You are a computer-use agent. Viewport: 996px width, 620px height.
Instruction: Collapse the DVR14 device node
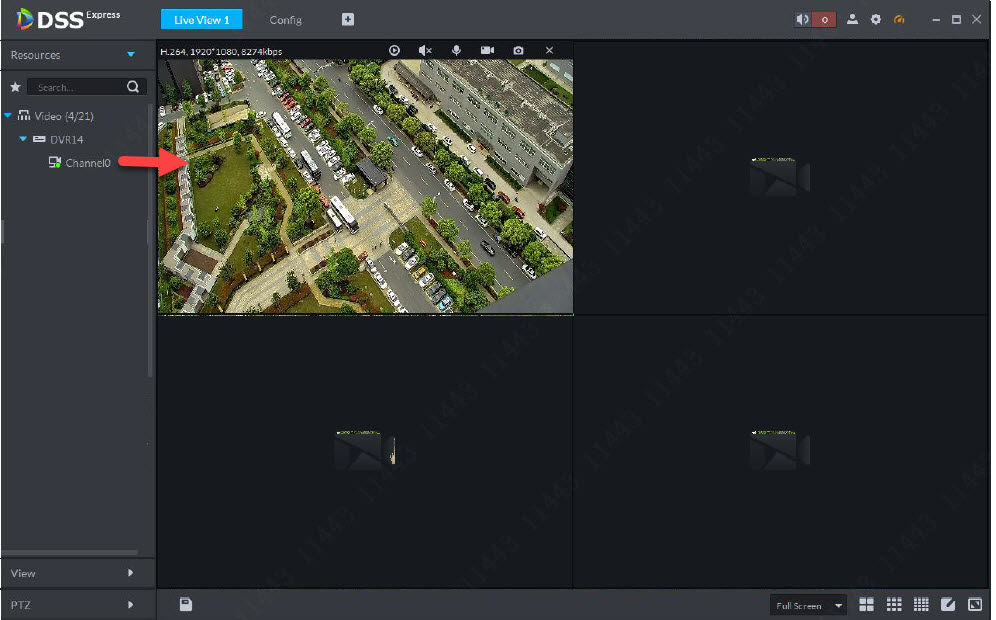pos(23,139)
